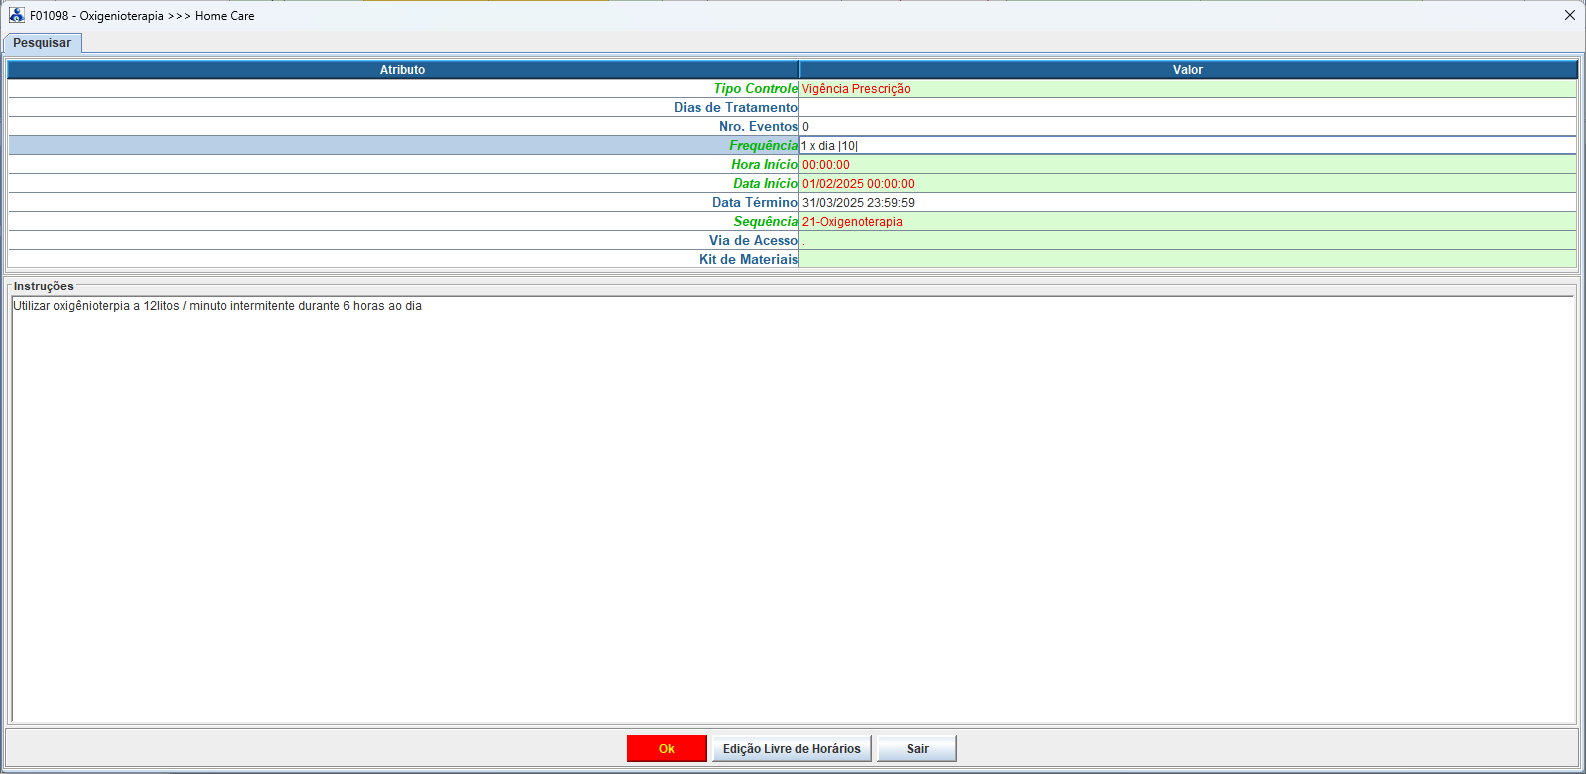Click the Atributo column header
Viewport: 1586px width, 774px height.
point(402,70)
